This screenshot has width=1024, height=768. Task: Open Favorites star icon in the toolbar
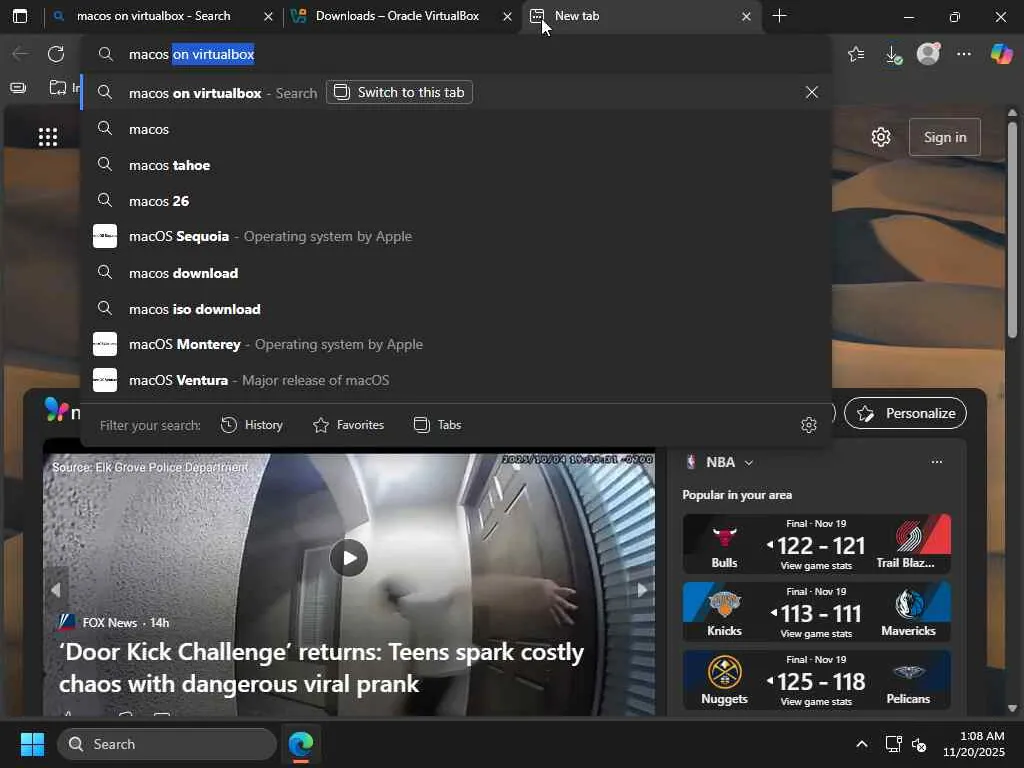pos(856,54)
